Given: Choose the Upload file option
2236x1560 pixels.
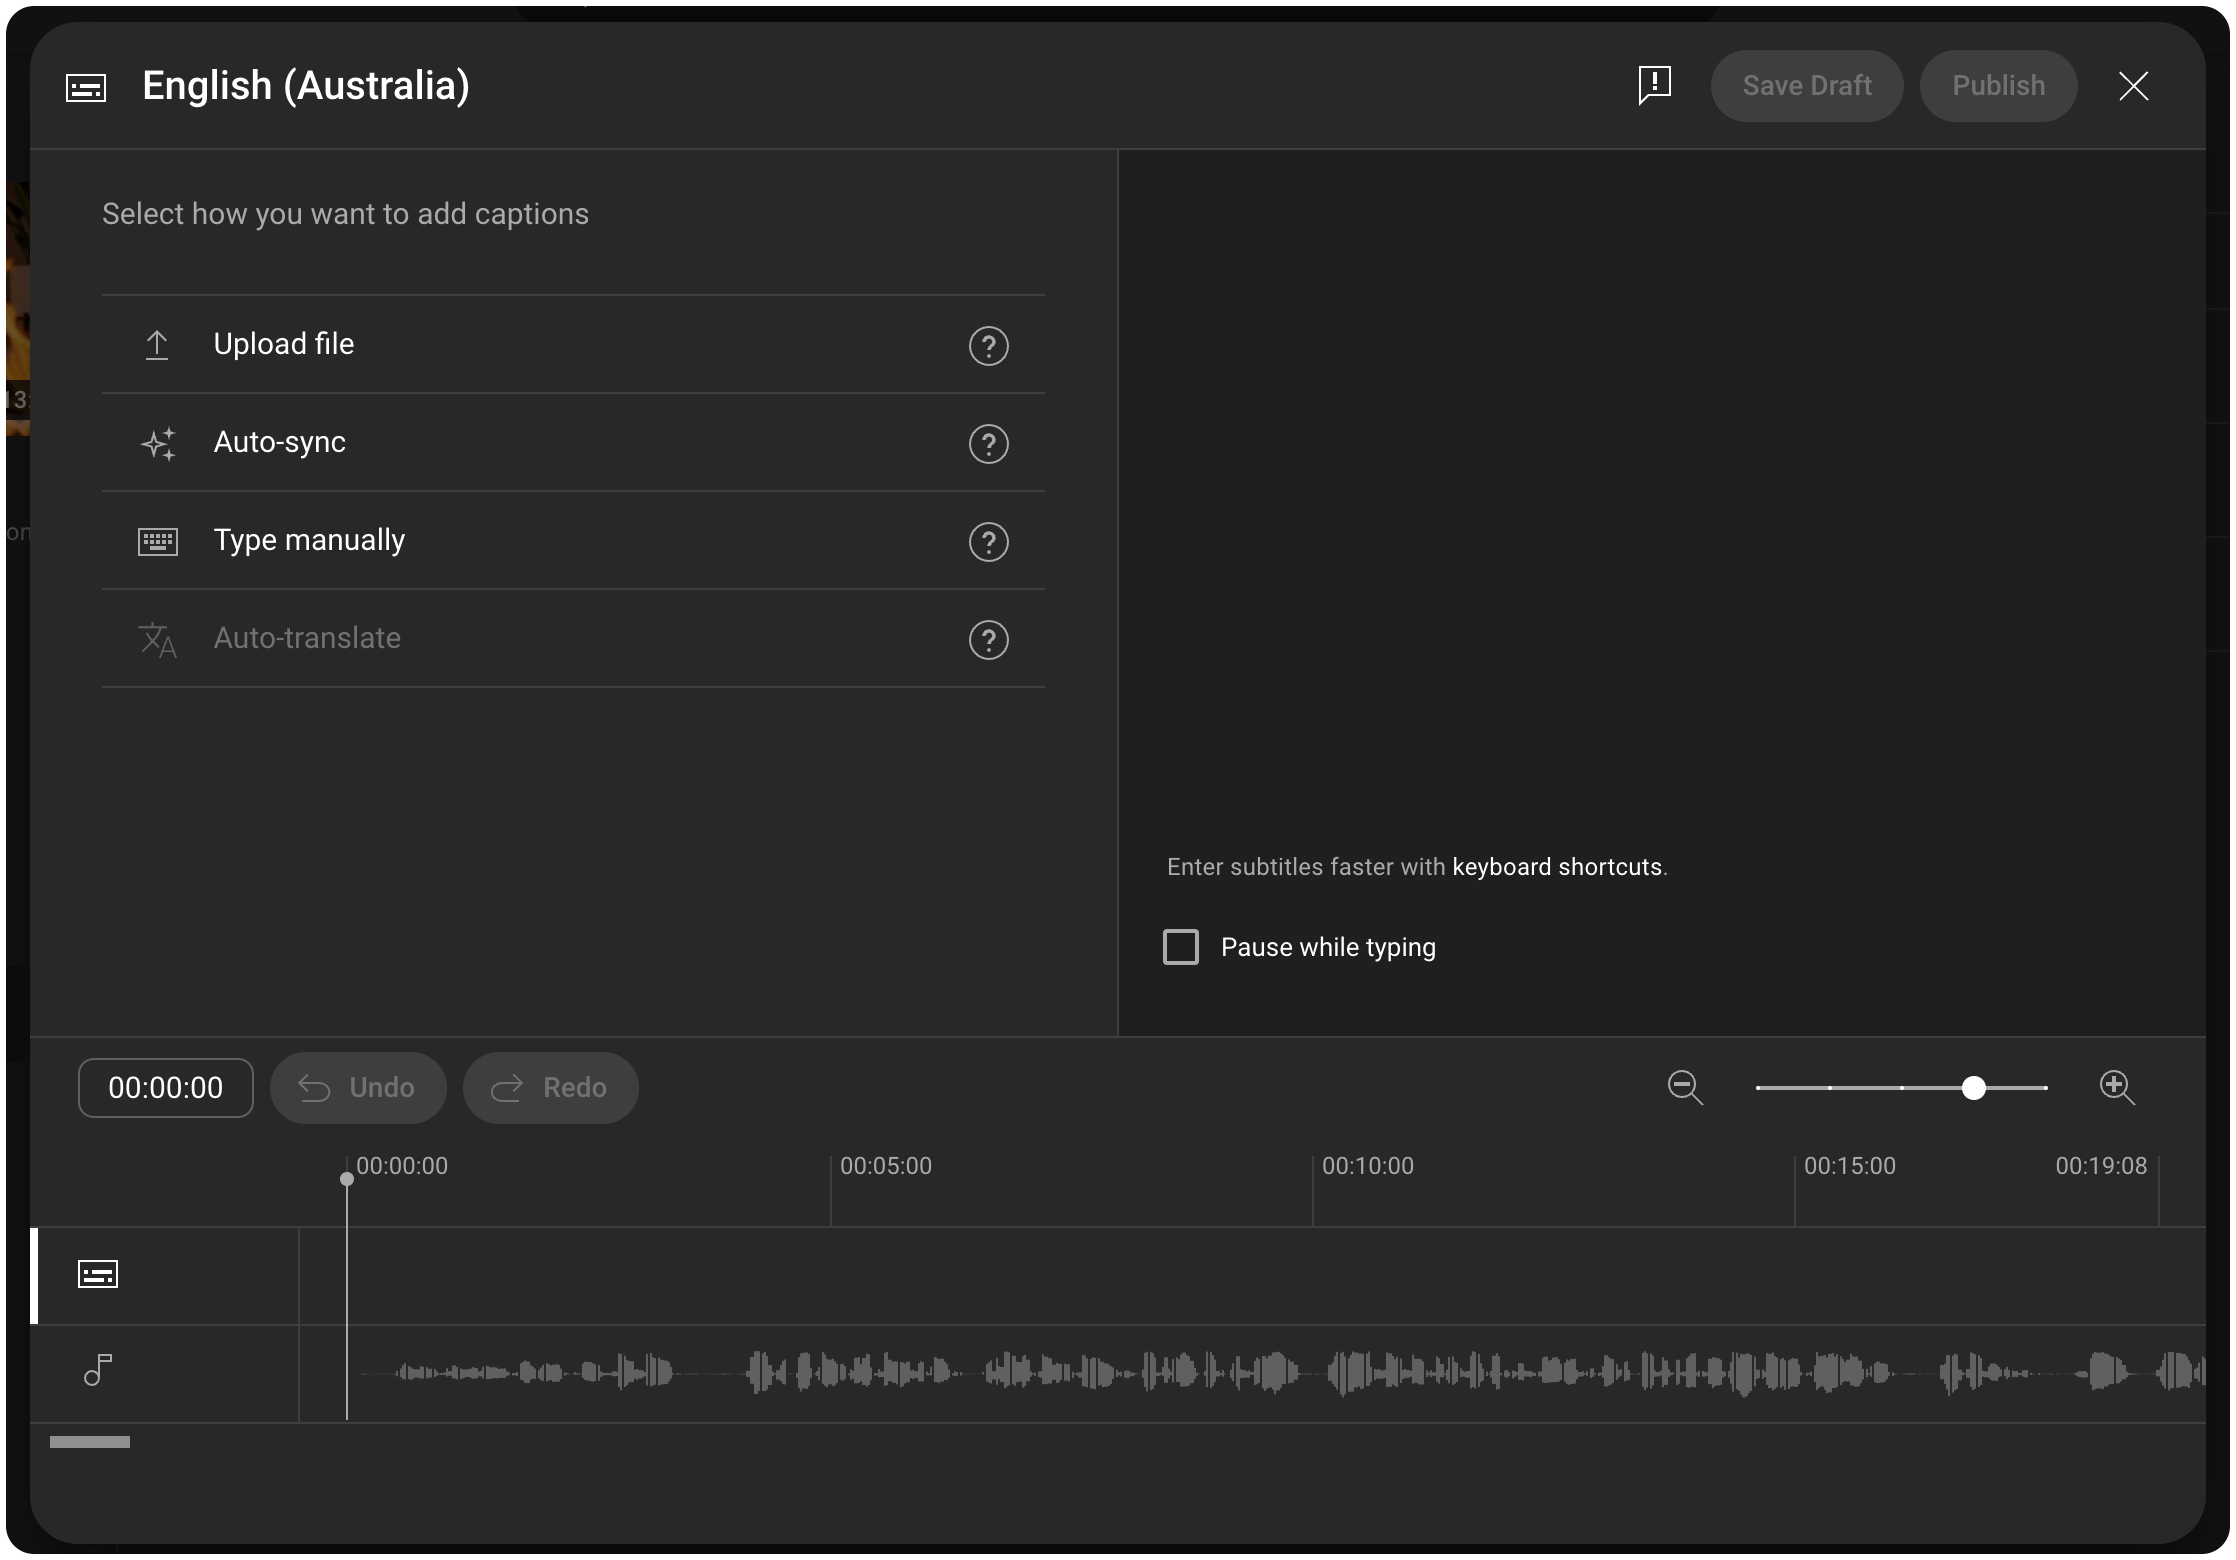Looking at the screenshot, I should pos(284,344).
